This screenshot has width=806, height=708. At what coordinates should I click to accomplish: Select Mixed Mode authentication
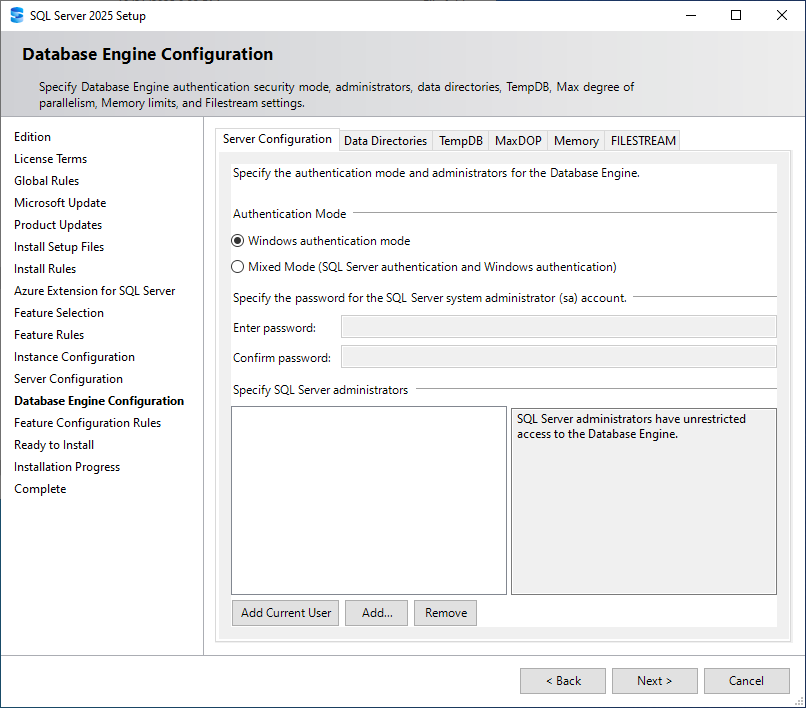[x=237, y=265]
